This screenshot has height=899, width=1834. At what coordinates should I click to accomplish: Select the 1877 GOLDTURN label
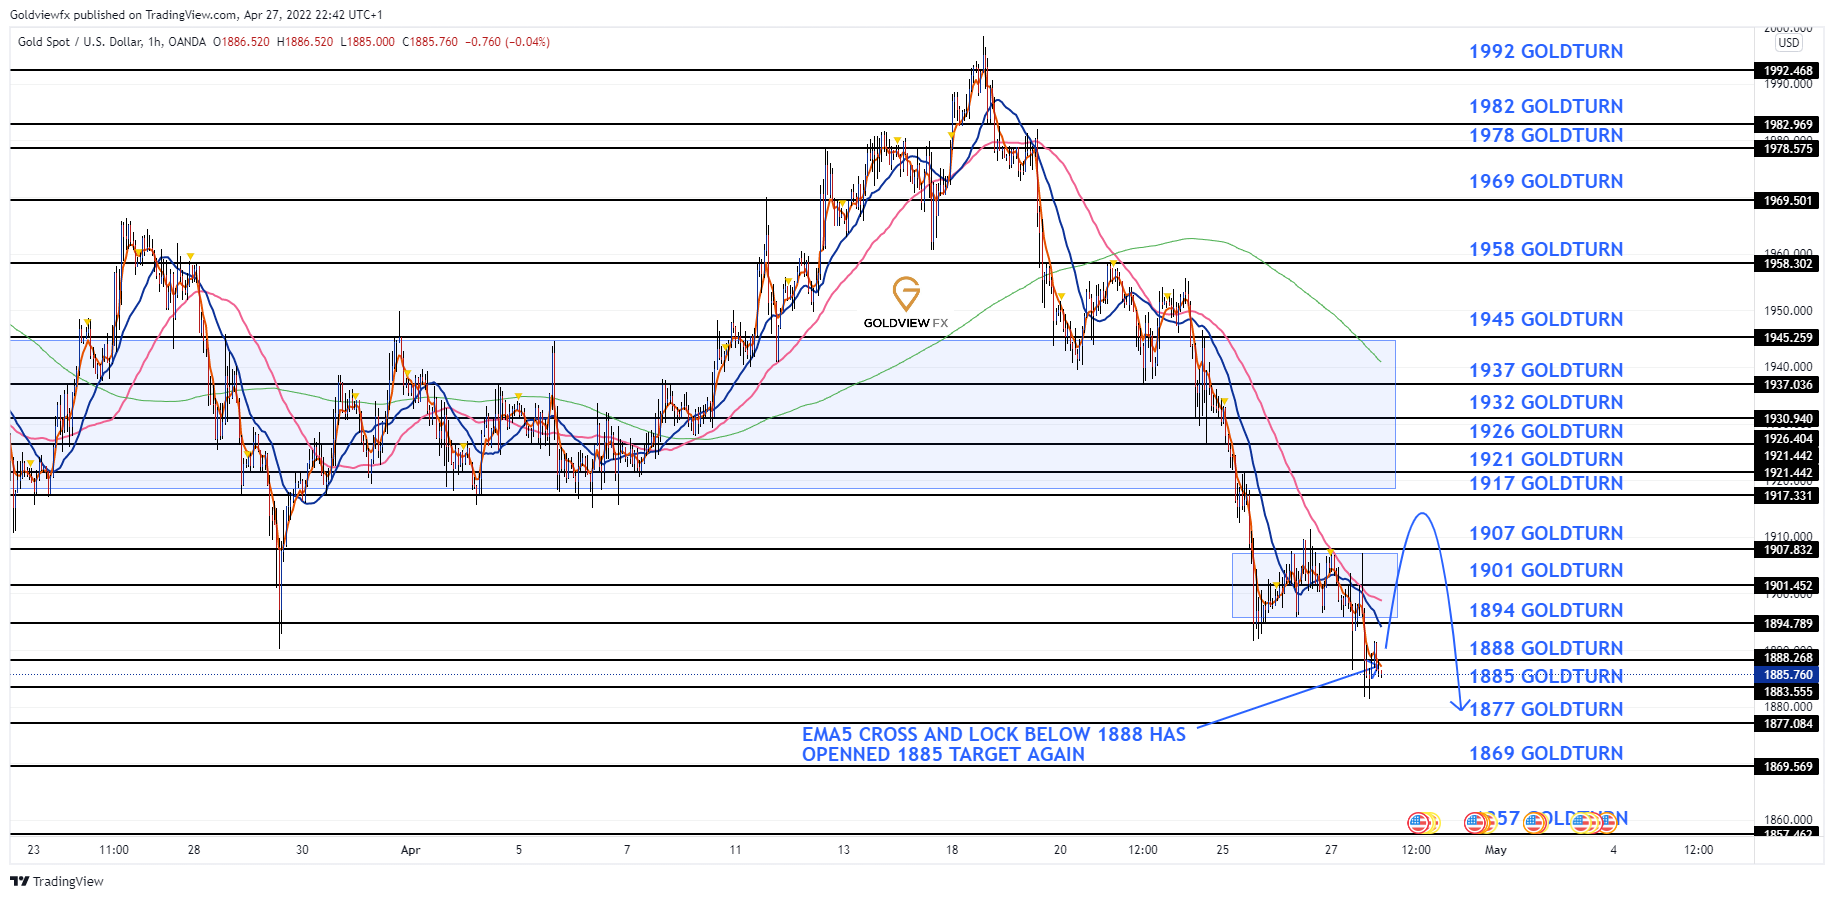coord(1546,709)
